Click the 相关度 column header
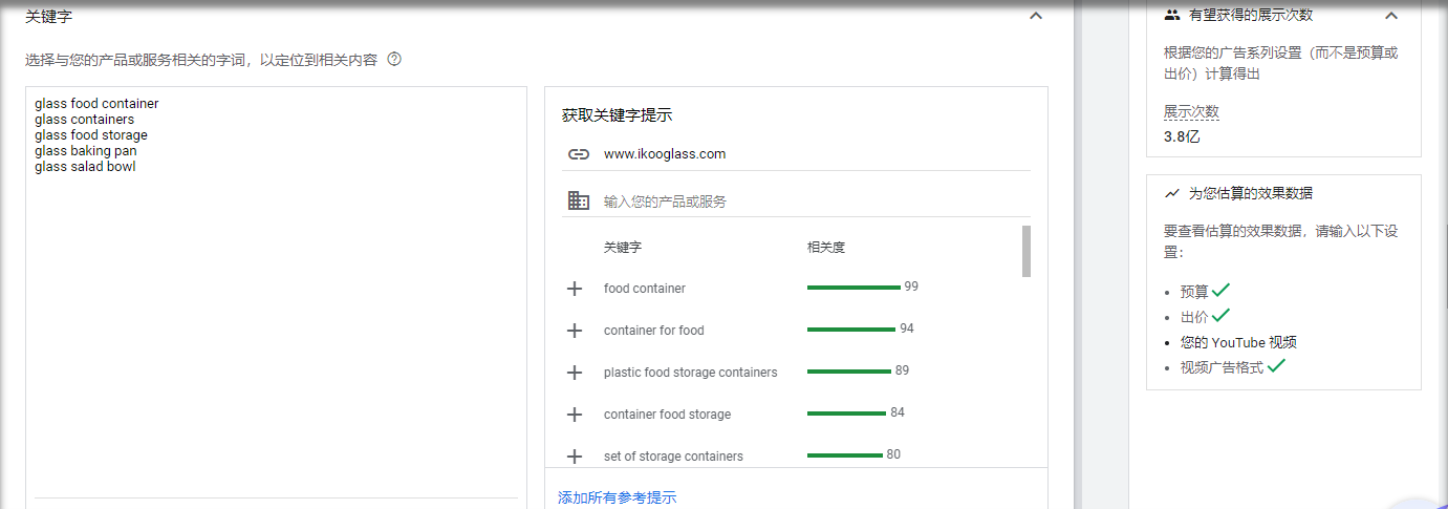 (x=826, y=248)
